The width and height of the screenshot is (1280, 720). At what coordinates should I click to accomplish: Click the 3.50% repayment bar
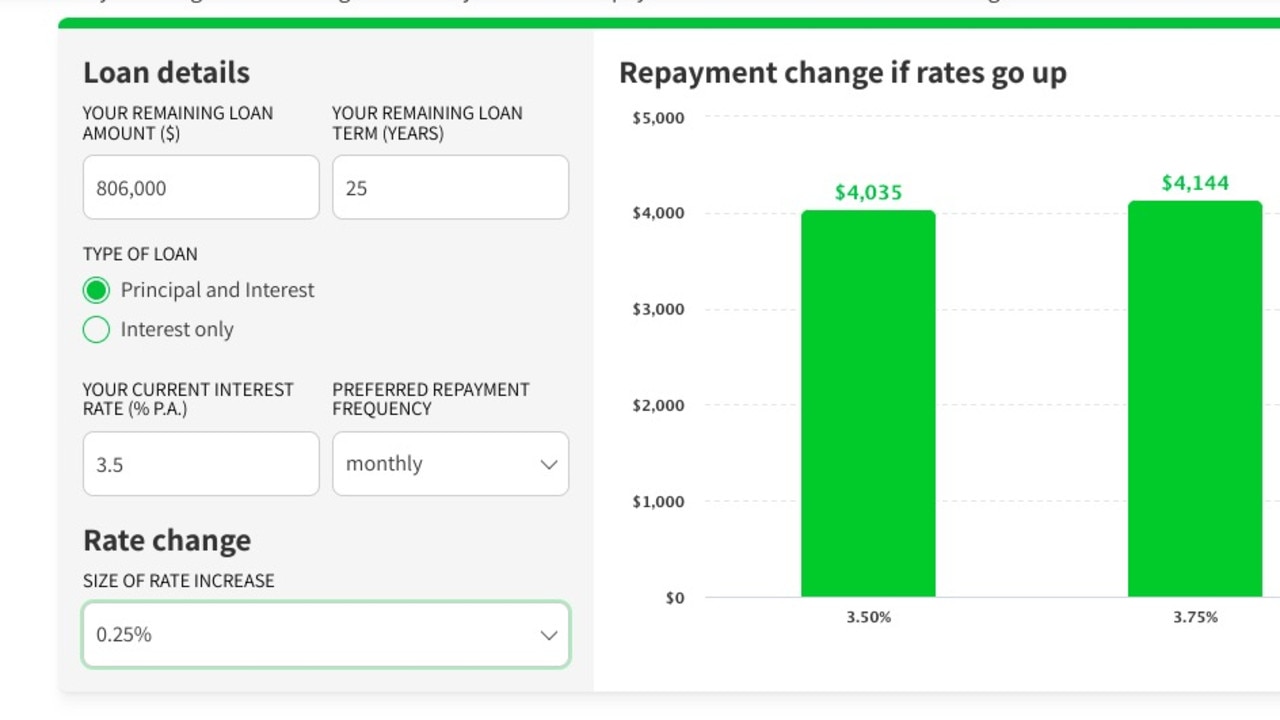(x=868, y=403)
